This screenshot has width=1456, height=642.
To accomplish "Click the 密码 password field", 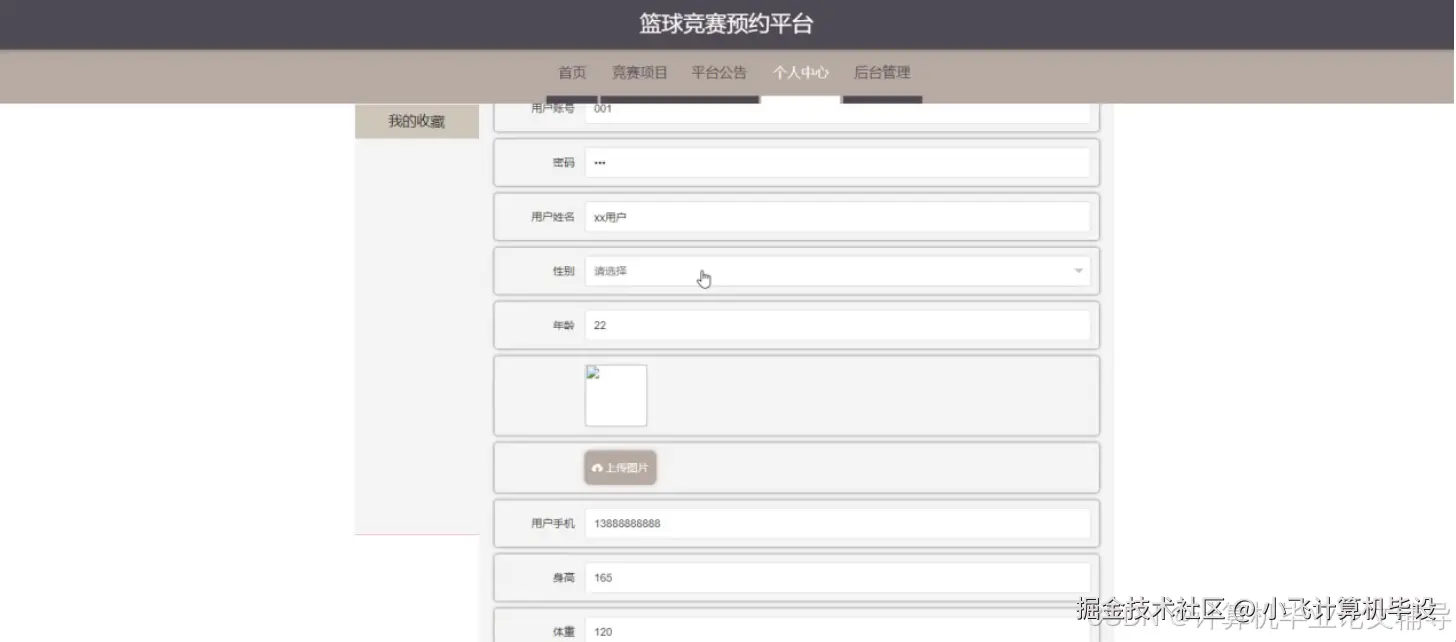I will (837, 163).
